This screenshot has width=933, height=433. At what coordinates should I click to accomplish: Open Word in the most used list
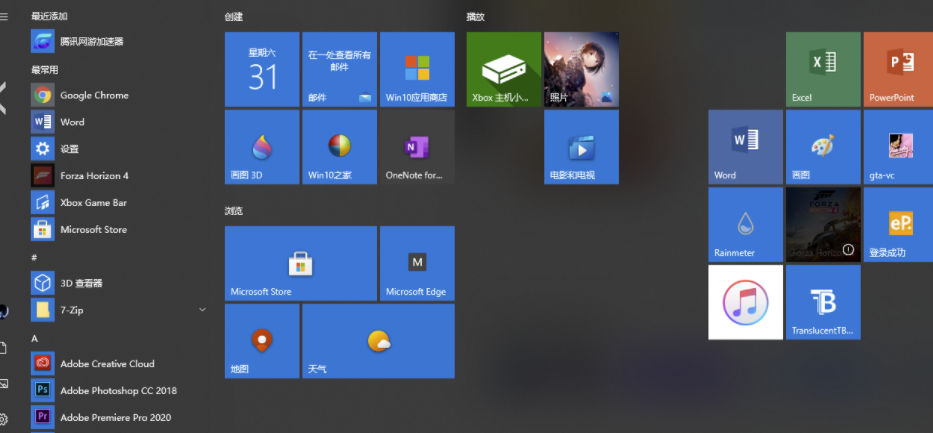[x=119, y=122]
